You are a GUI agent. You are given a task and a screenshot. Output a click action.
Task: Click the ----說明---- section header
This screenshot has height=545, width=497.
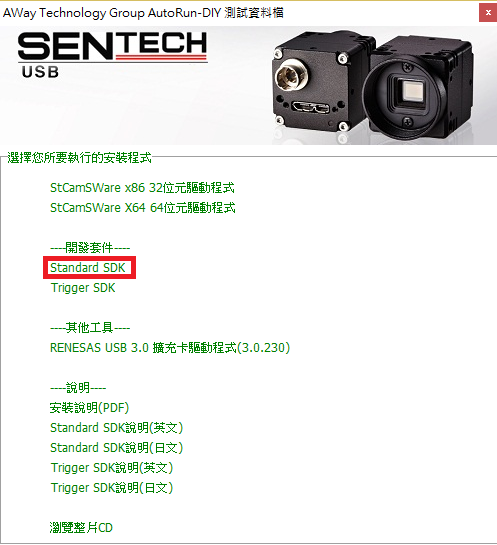pyautogui.click(x=78, y=388)
